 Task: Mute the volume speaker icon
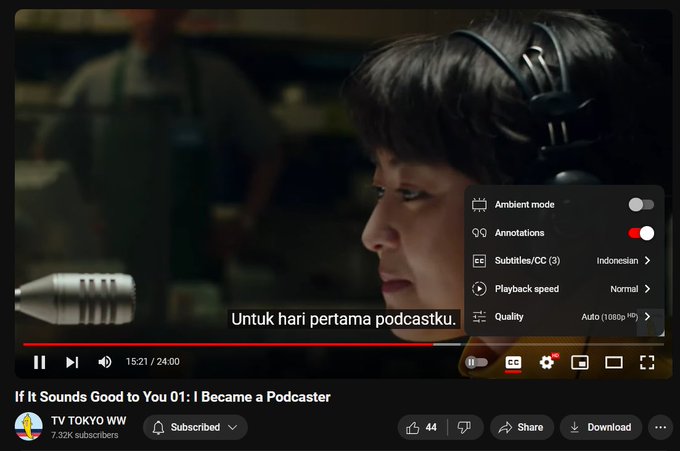[x=105, y=362]
